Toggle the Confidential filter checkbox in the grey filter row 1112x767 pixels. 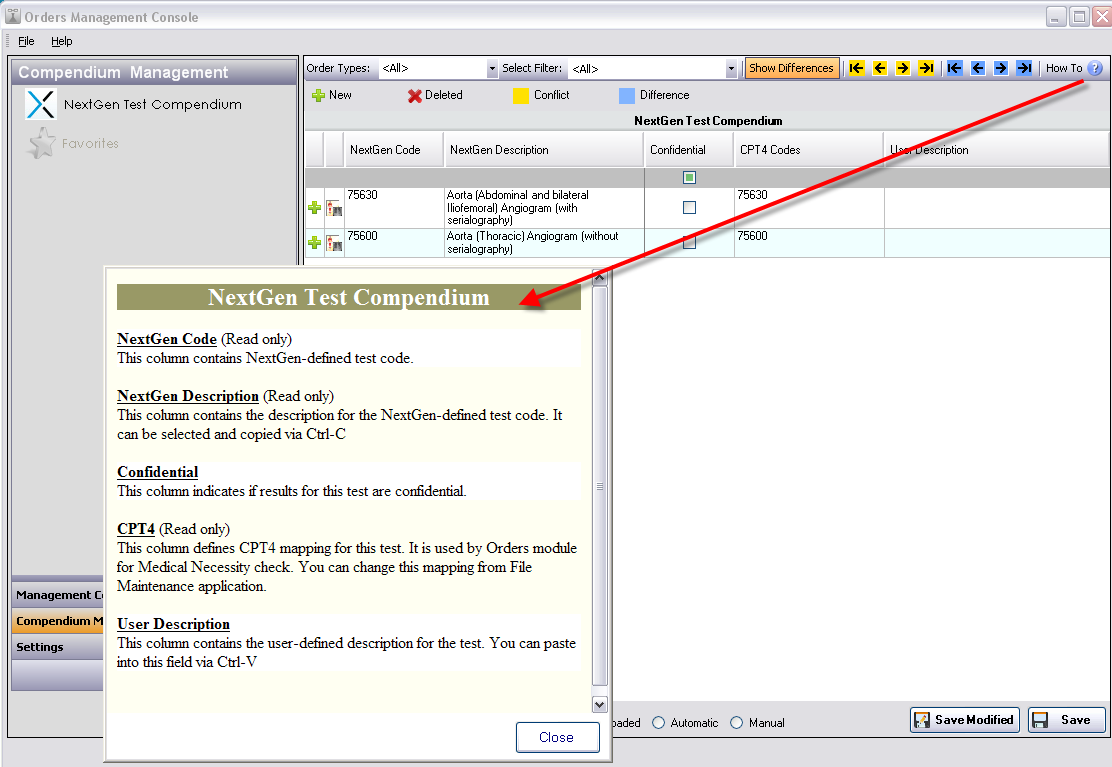click(689, 177)
